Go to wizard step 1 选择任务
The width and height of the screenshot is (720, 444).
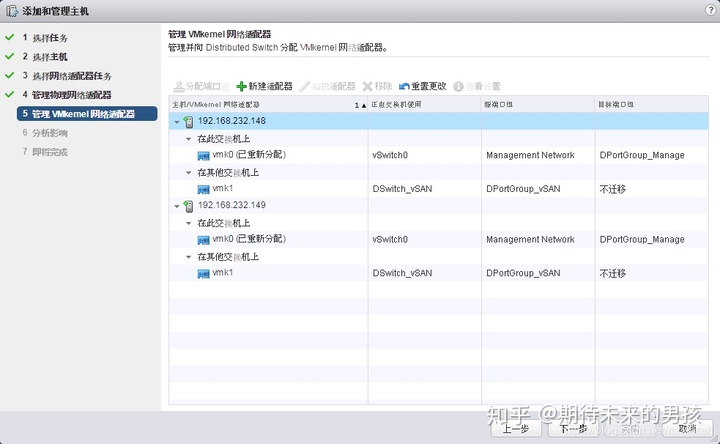45,38
